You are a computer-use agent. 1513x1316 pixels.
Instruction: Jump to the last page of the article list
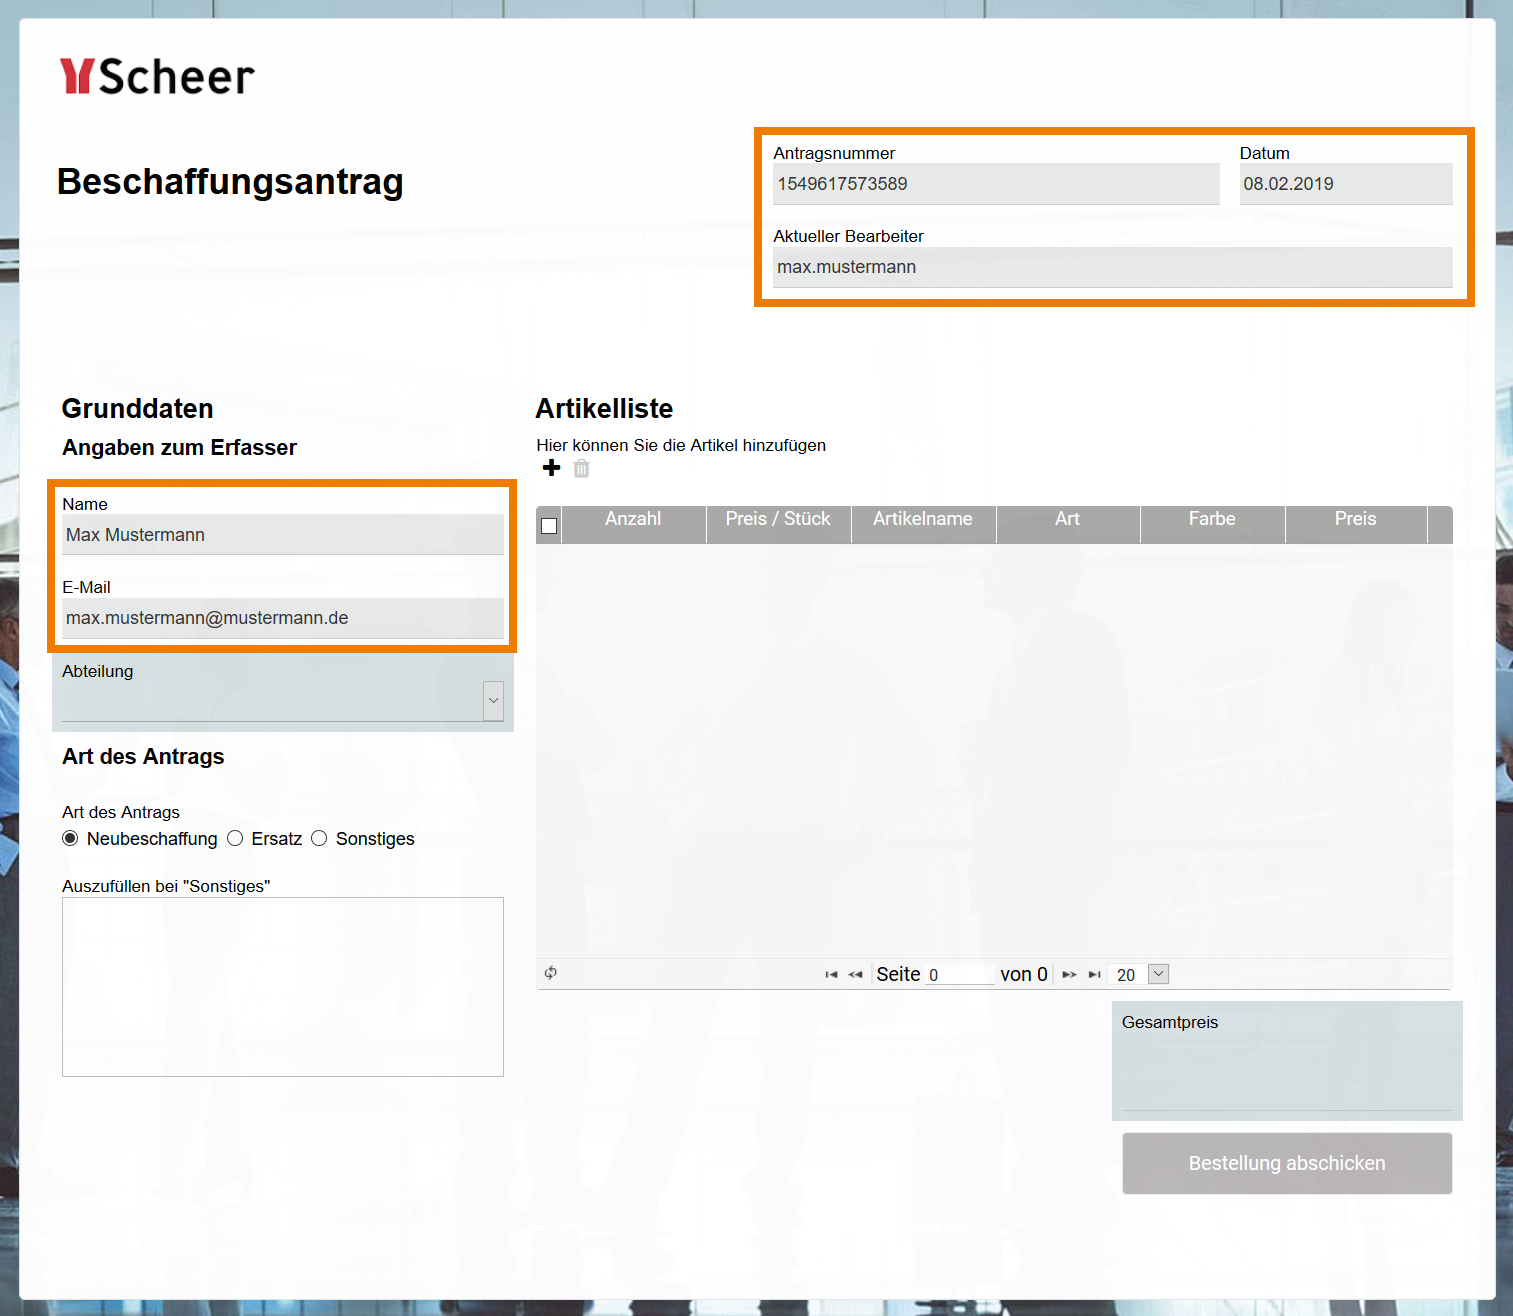(x=1095, y=974)
